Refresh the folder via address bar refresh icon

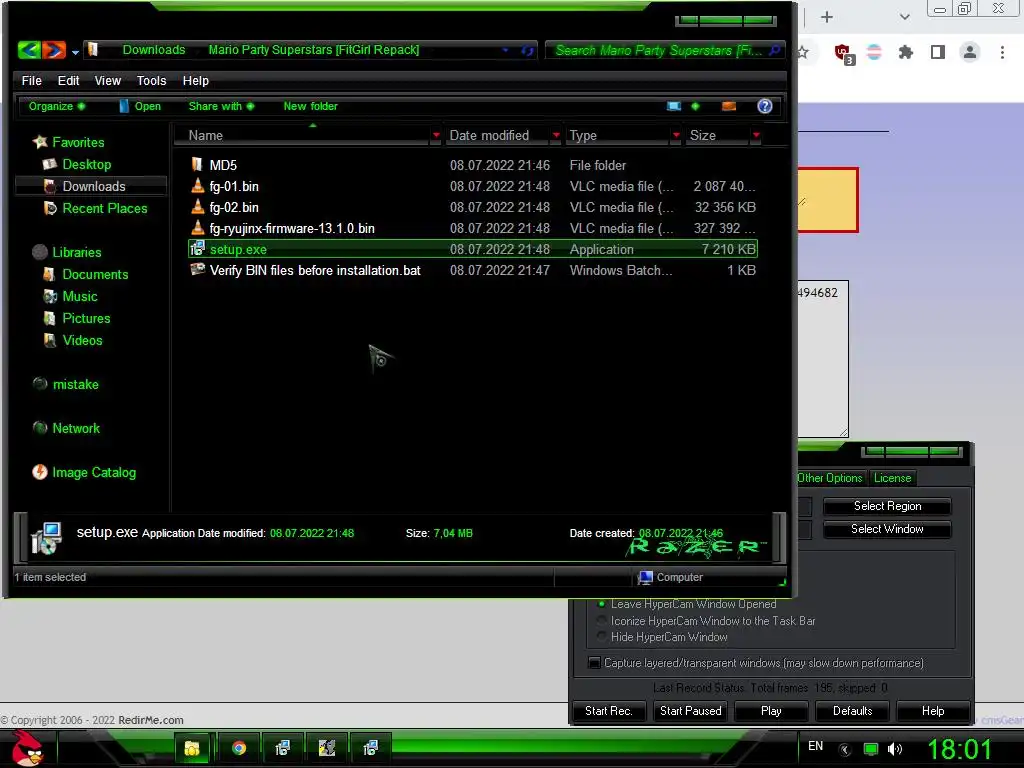[527, 51]
